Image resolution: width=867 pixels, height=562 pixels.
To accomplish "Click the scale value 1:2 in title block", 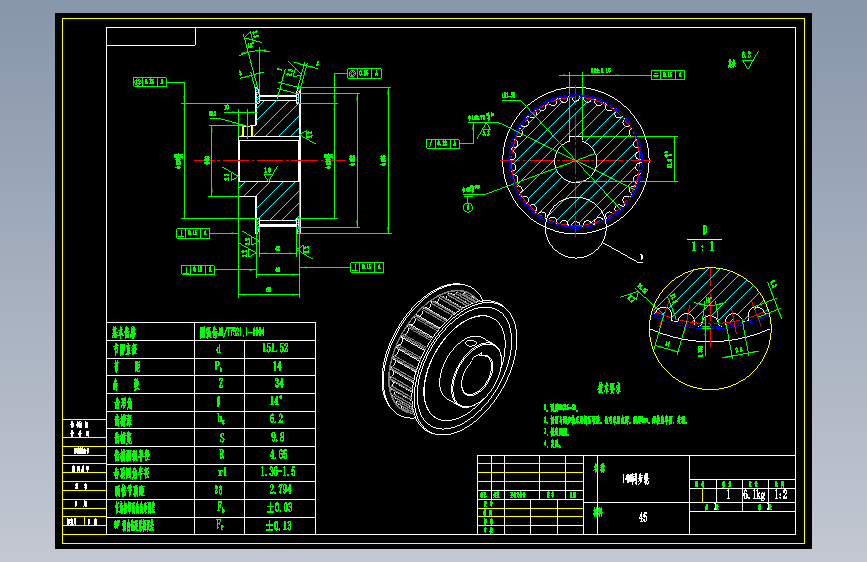I will point(781,495).
